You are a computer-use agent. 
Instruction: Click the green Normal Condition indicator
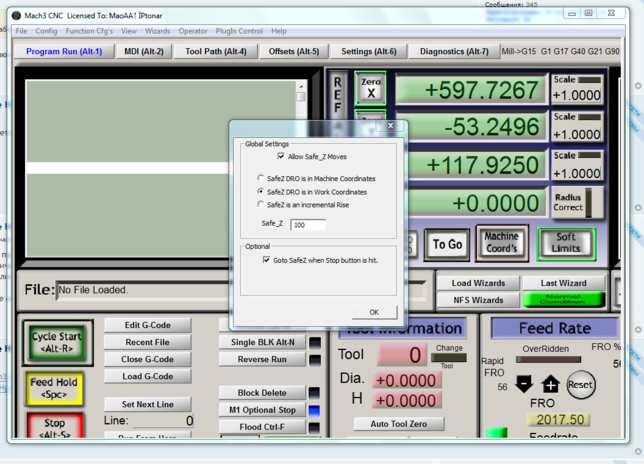(563, 299)
